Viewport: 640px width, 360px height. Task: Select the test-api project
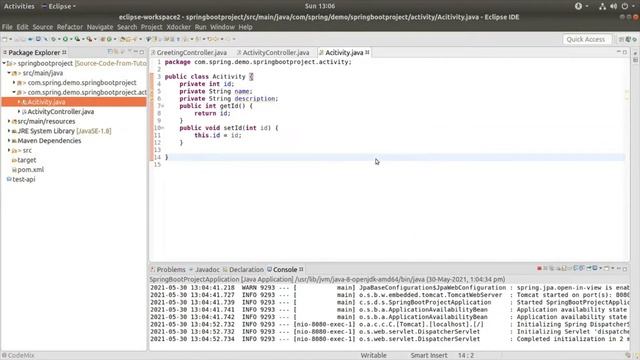click(24, 179)
